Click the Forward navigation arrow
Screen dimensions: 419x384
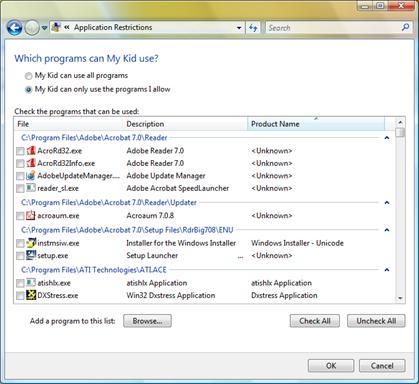point(32,28)
